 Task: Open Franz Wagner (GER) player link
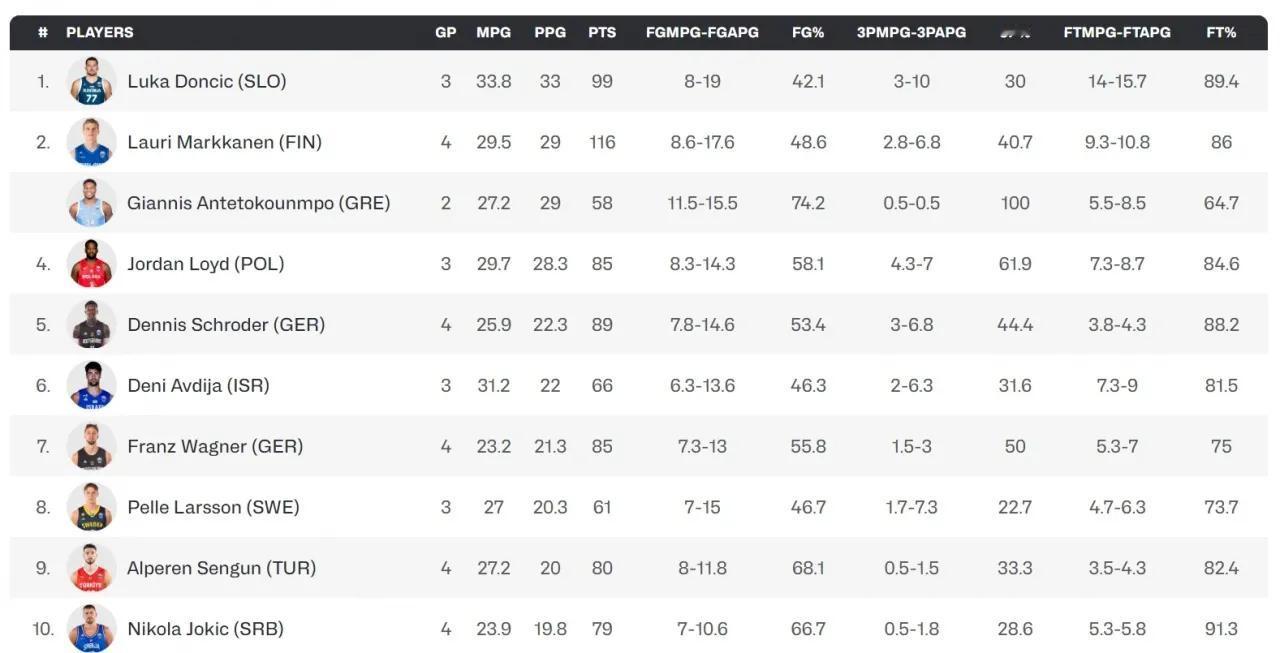pos(215,446)
